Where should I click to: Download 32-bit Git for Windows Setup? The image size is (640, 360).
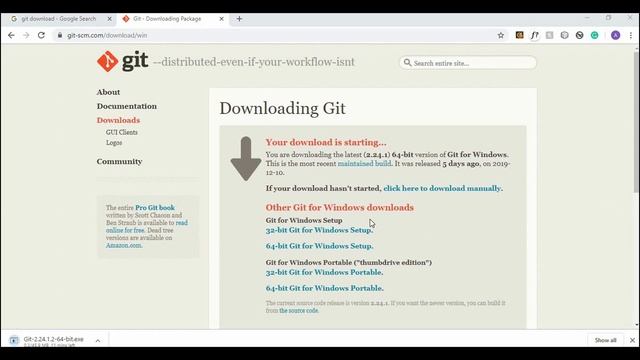pyautogui.click(x=319, y=230)
